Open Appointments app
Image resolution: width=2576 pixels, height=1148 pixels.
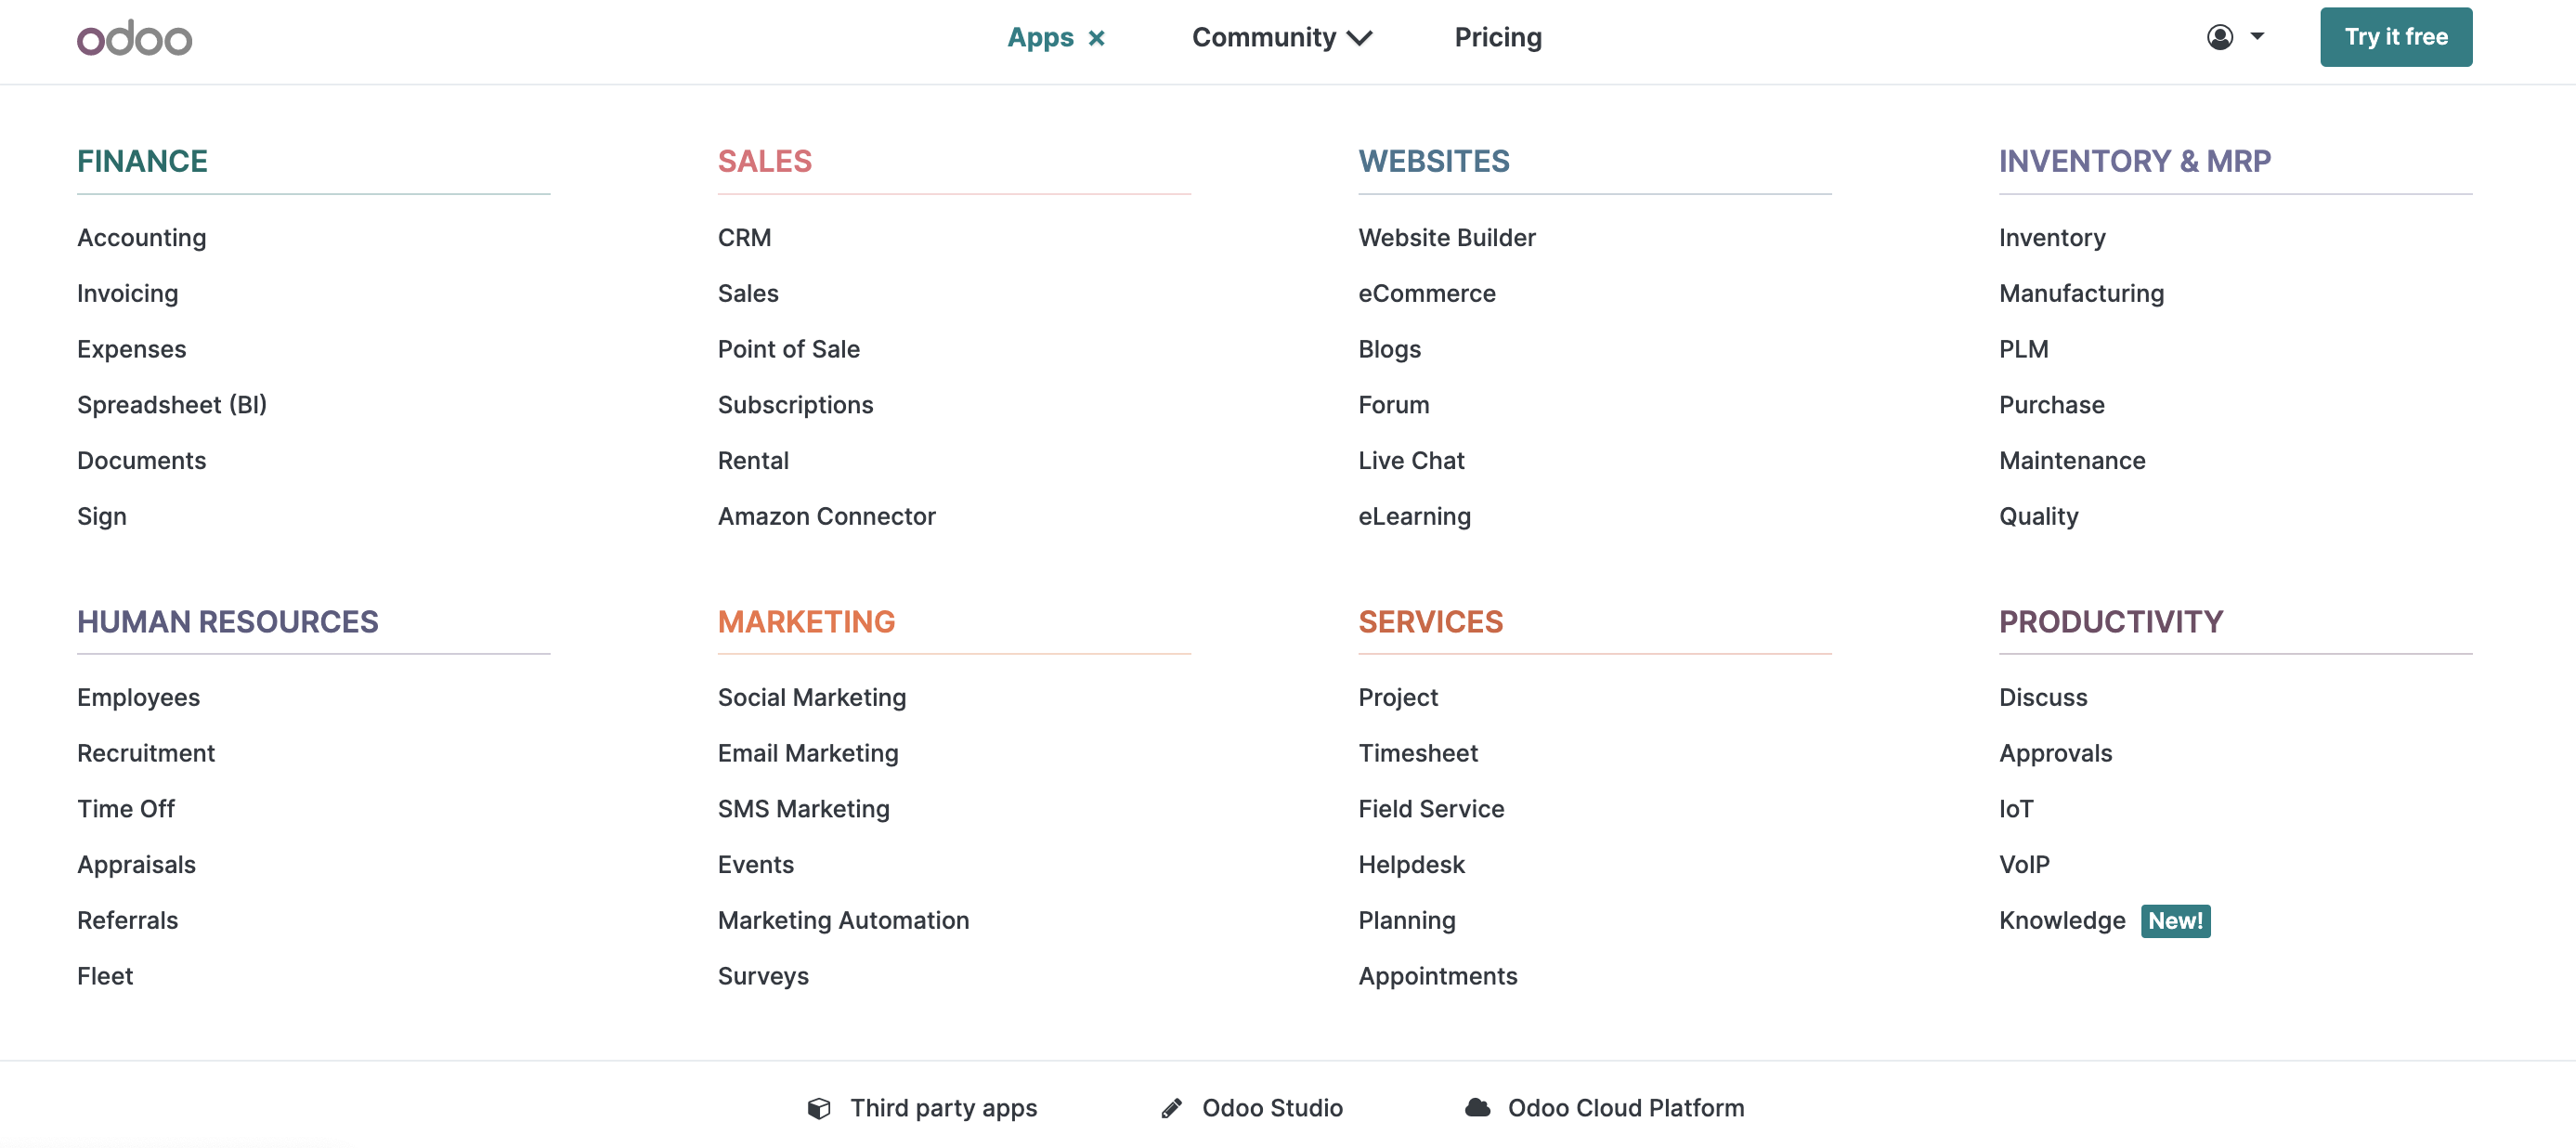point(1438,977)
